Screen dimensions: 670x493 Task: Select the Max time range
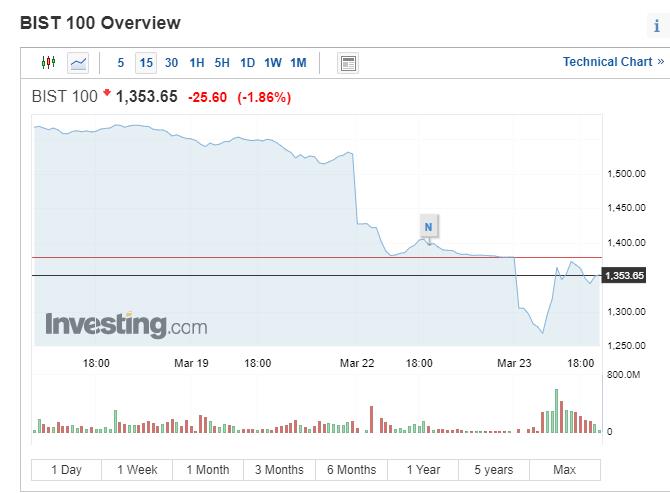point(564,470)
